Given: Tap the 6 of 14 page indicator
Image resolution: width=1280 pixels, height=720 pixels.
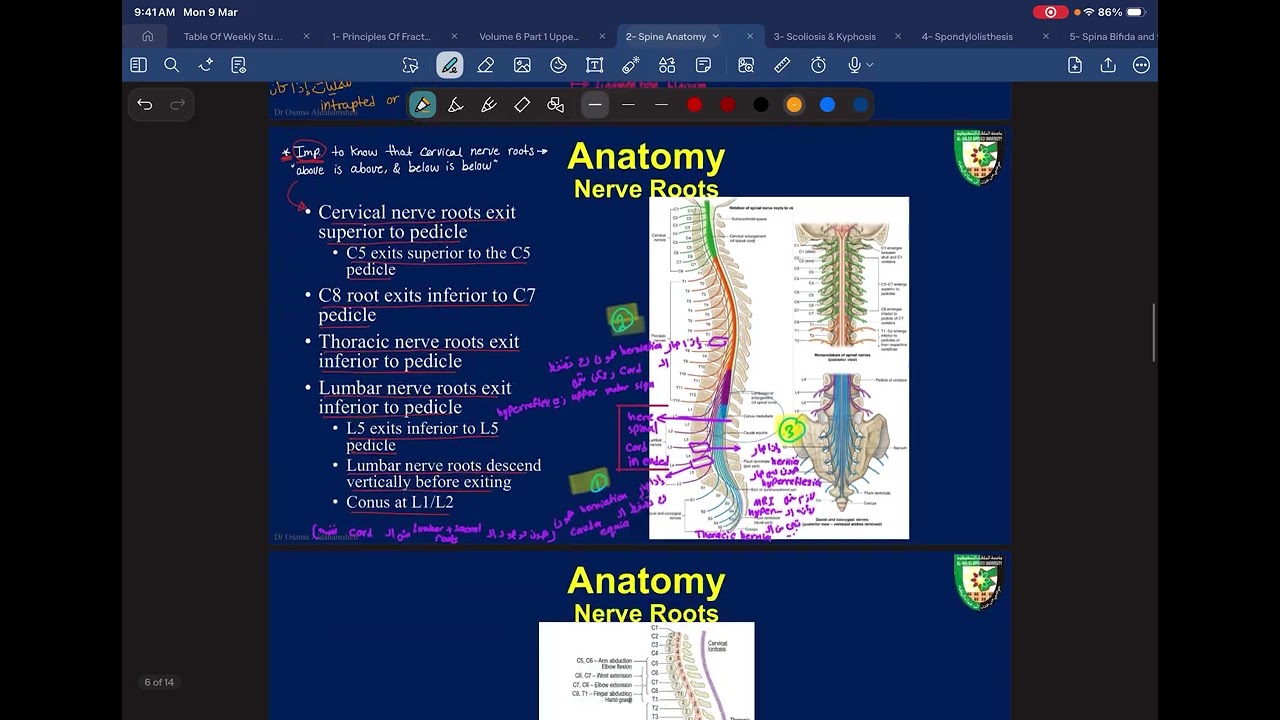Looking at the screenshot, I should coord(159,682).
